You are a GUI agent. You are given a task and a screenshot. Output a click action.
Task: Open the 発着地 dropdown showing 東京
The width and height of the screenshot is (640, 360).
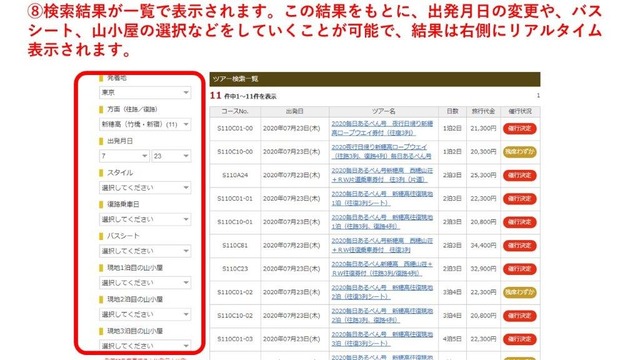click(x=145, y=93)
